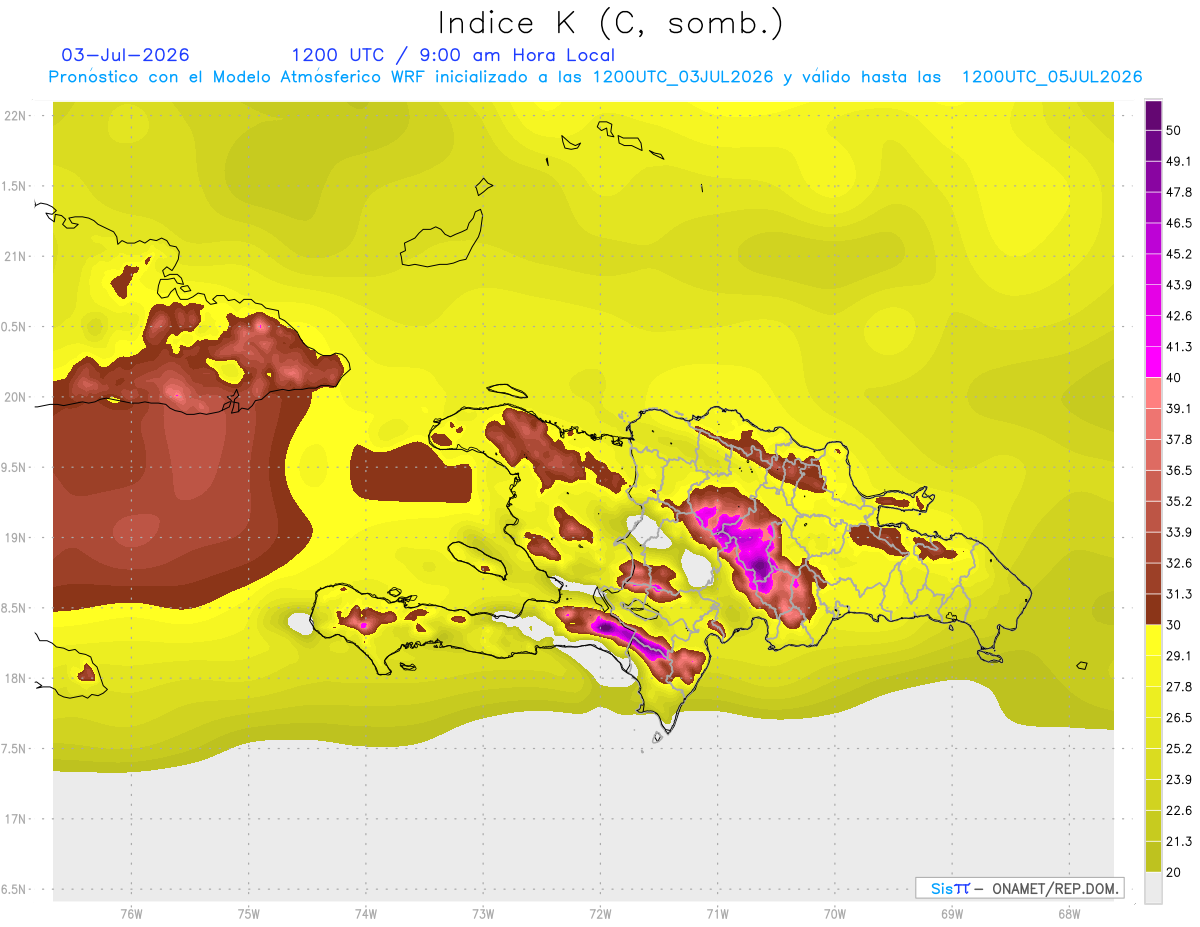The image size is (1200, 927).
Task: Click the colorbar value '27.8'
Action: click(1179, 686)
